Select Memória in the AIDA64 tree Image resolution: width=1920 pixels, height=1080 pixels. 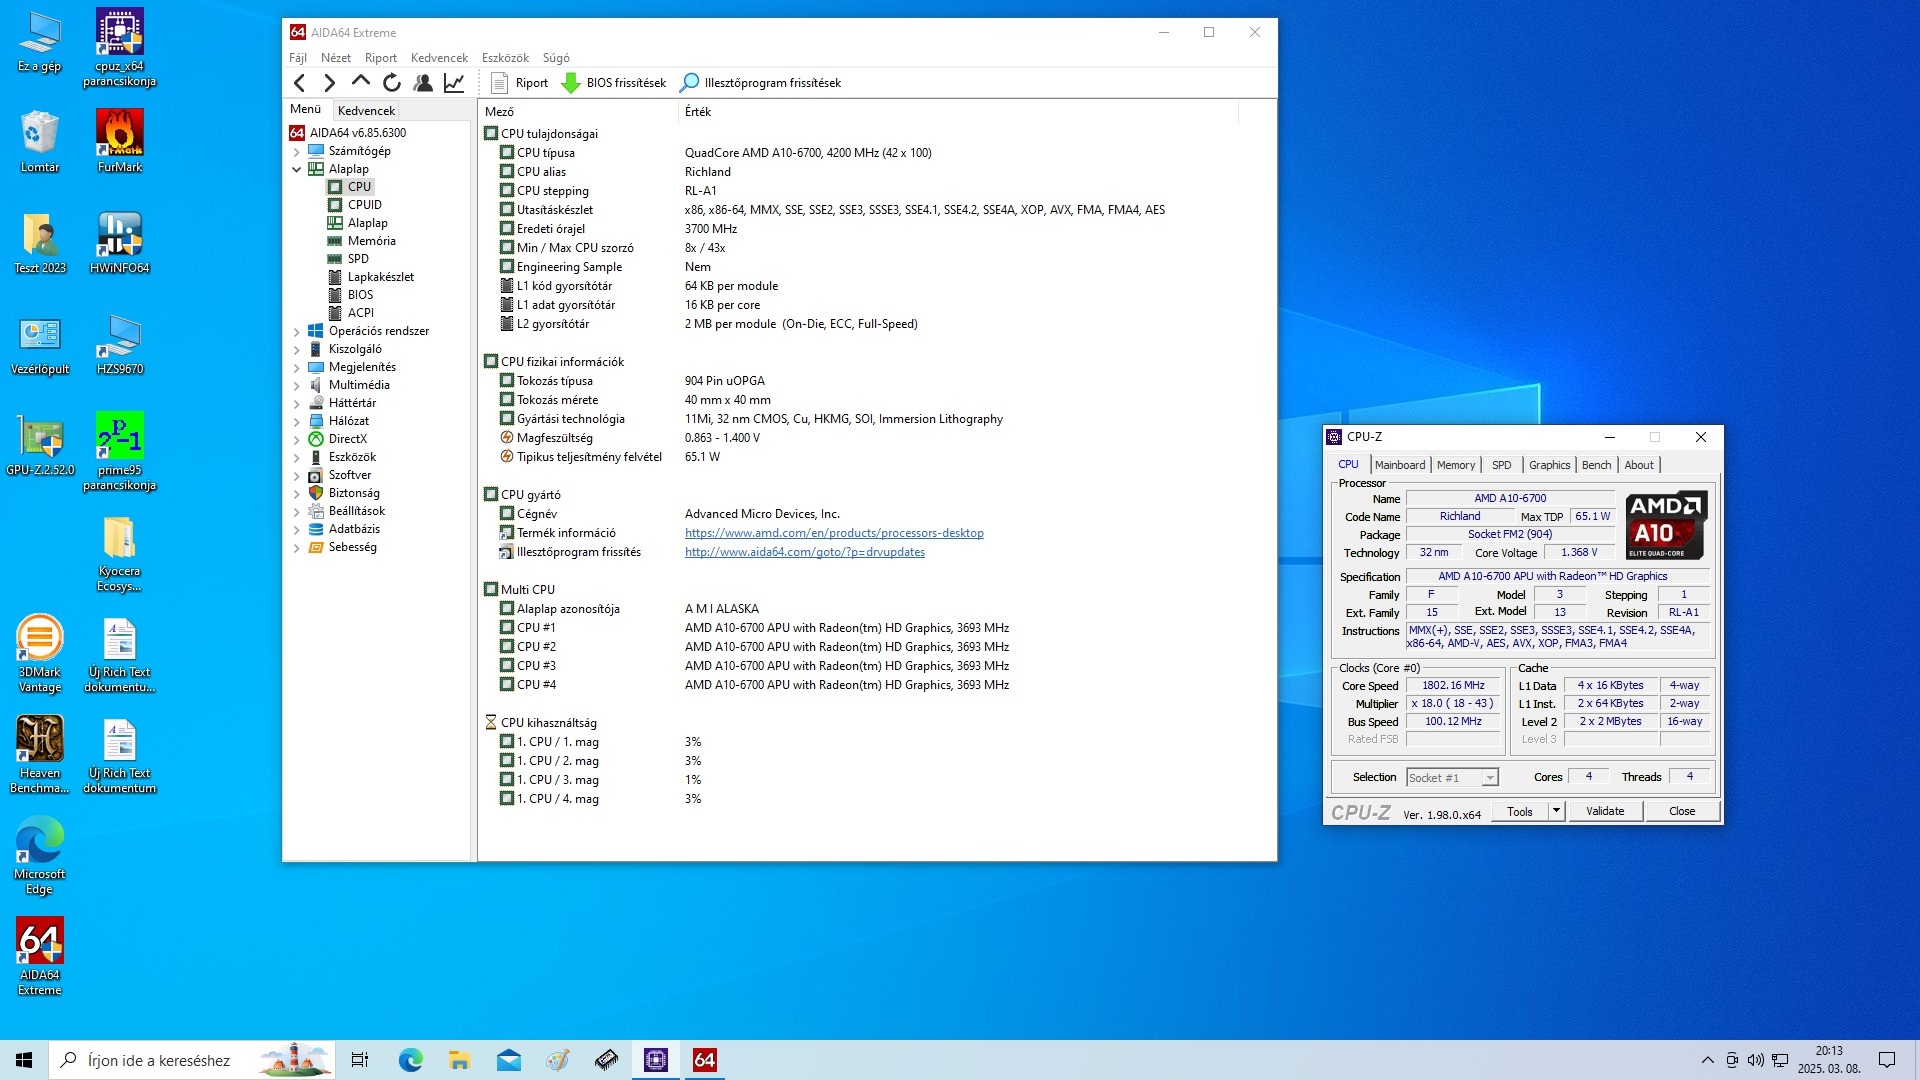click(372, 241)
